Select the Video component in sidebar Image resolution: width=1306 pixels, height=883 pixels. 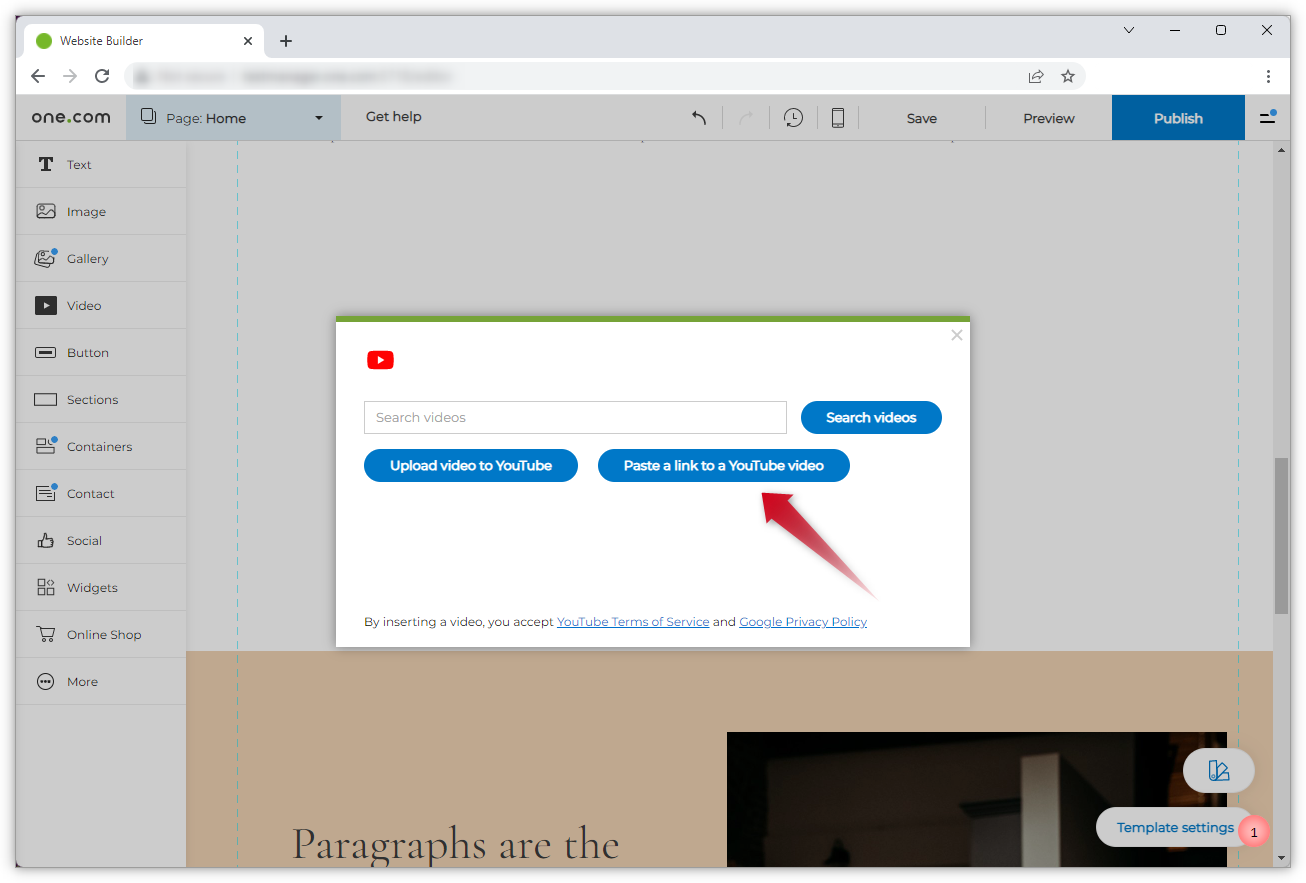pyautogui.click(x=84, y=306)
